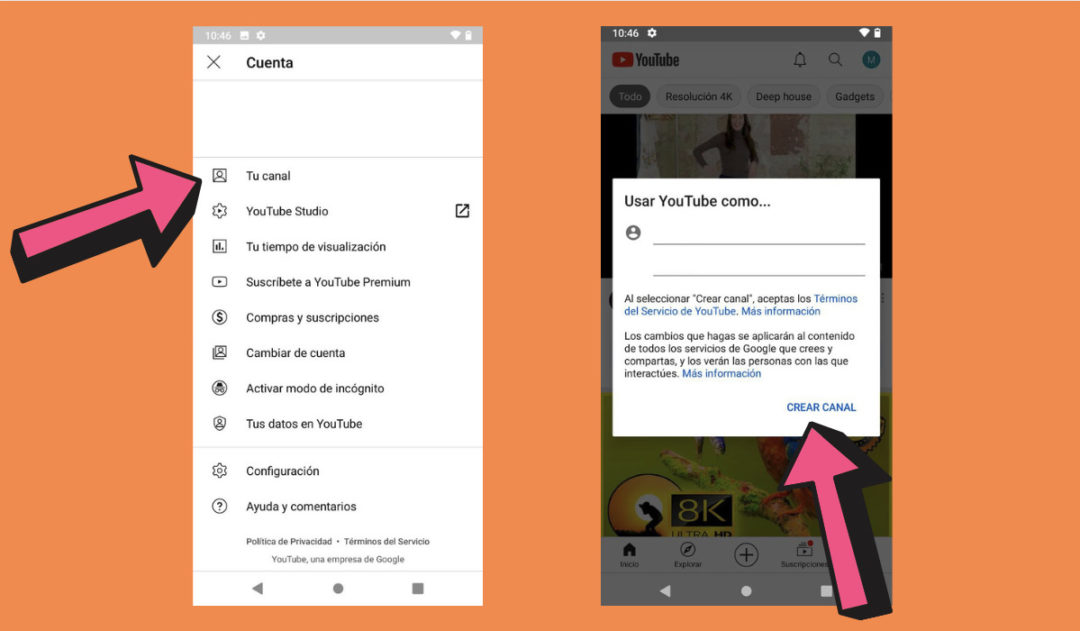Activate the incognito mode icon

coord(220,388)
